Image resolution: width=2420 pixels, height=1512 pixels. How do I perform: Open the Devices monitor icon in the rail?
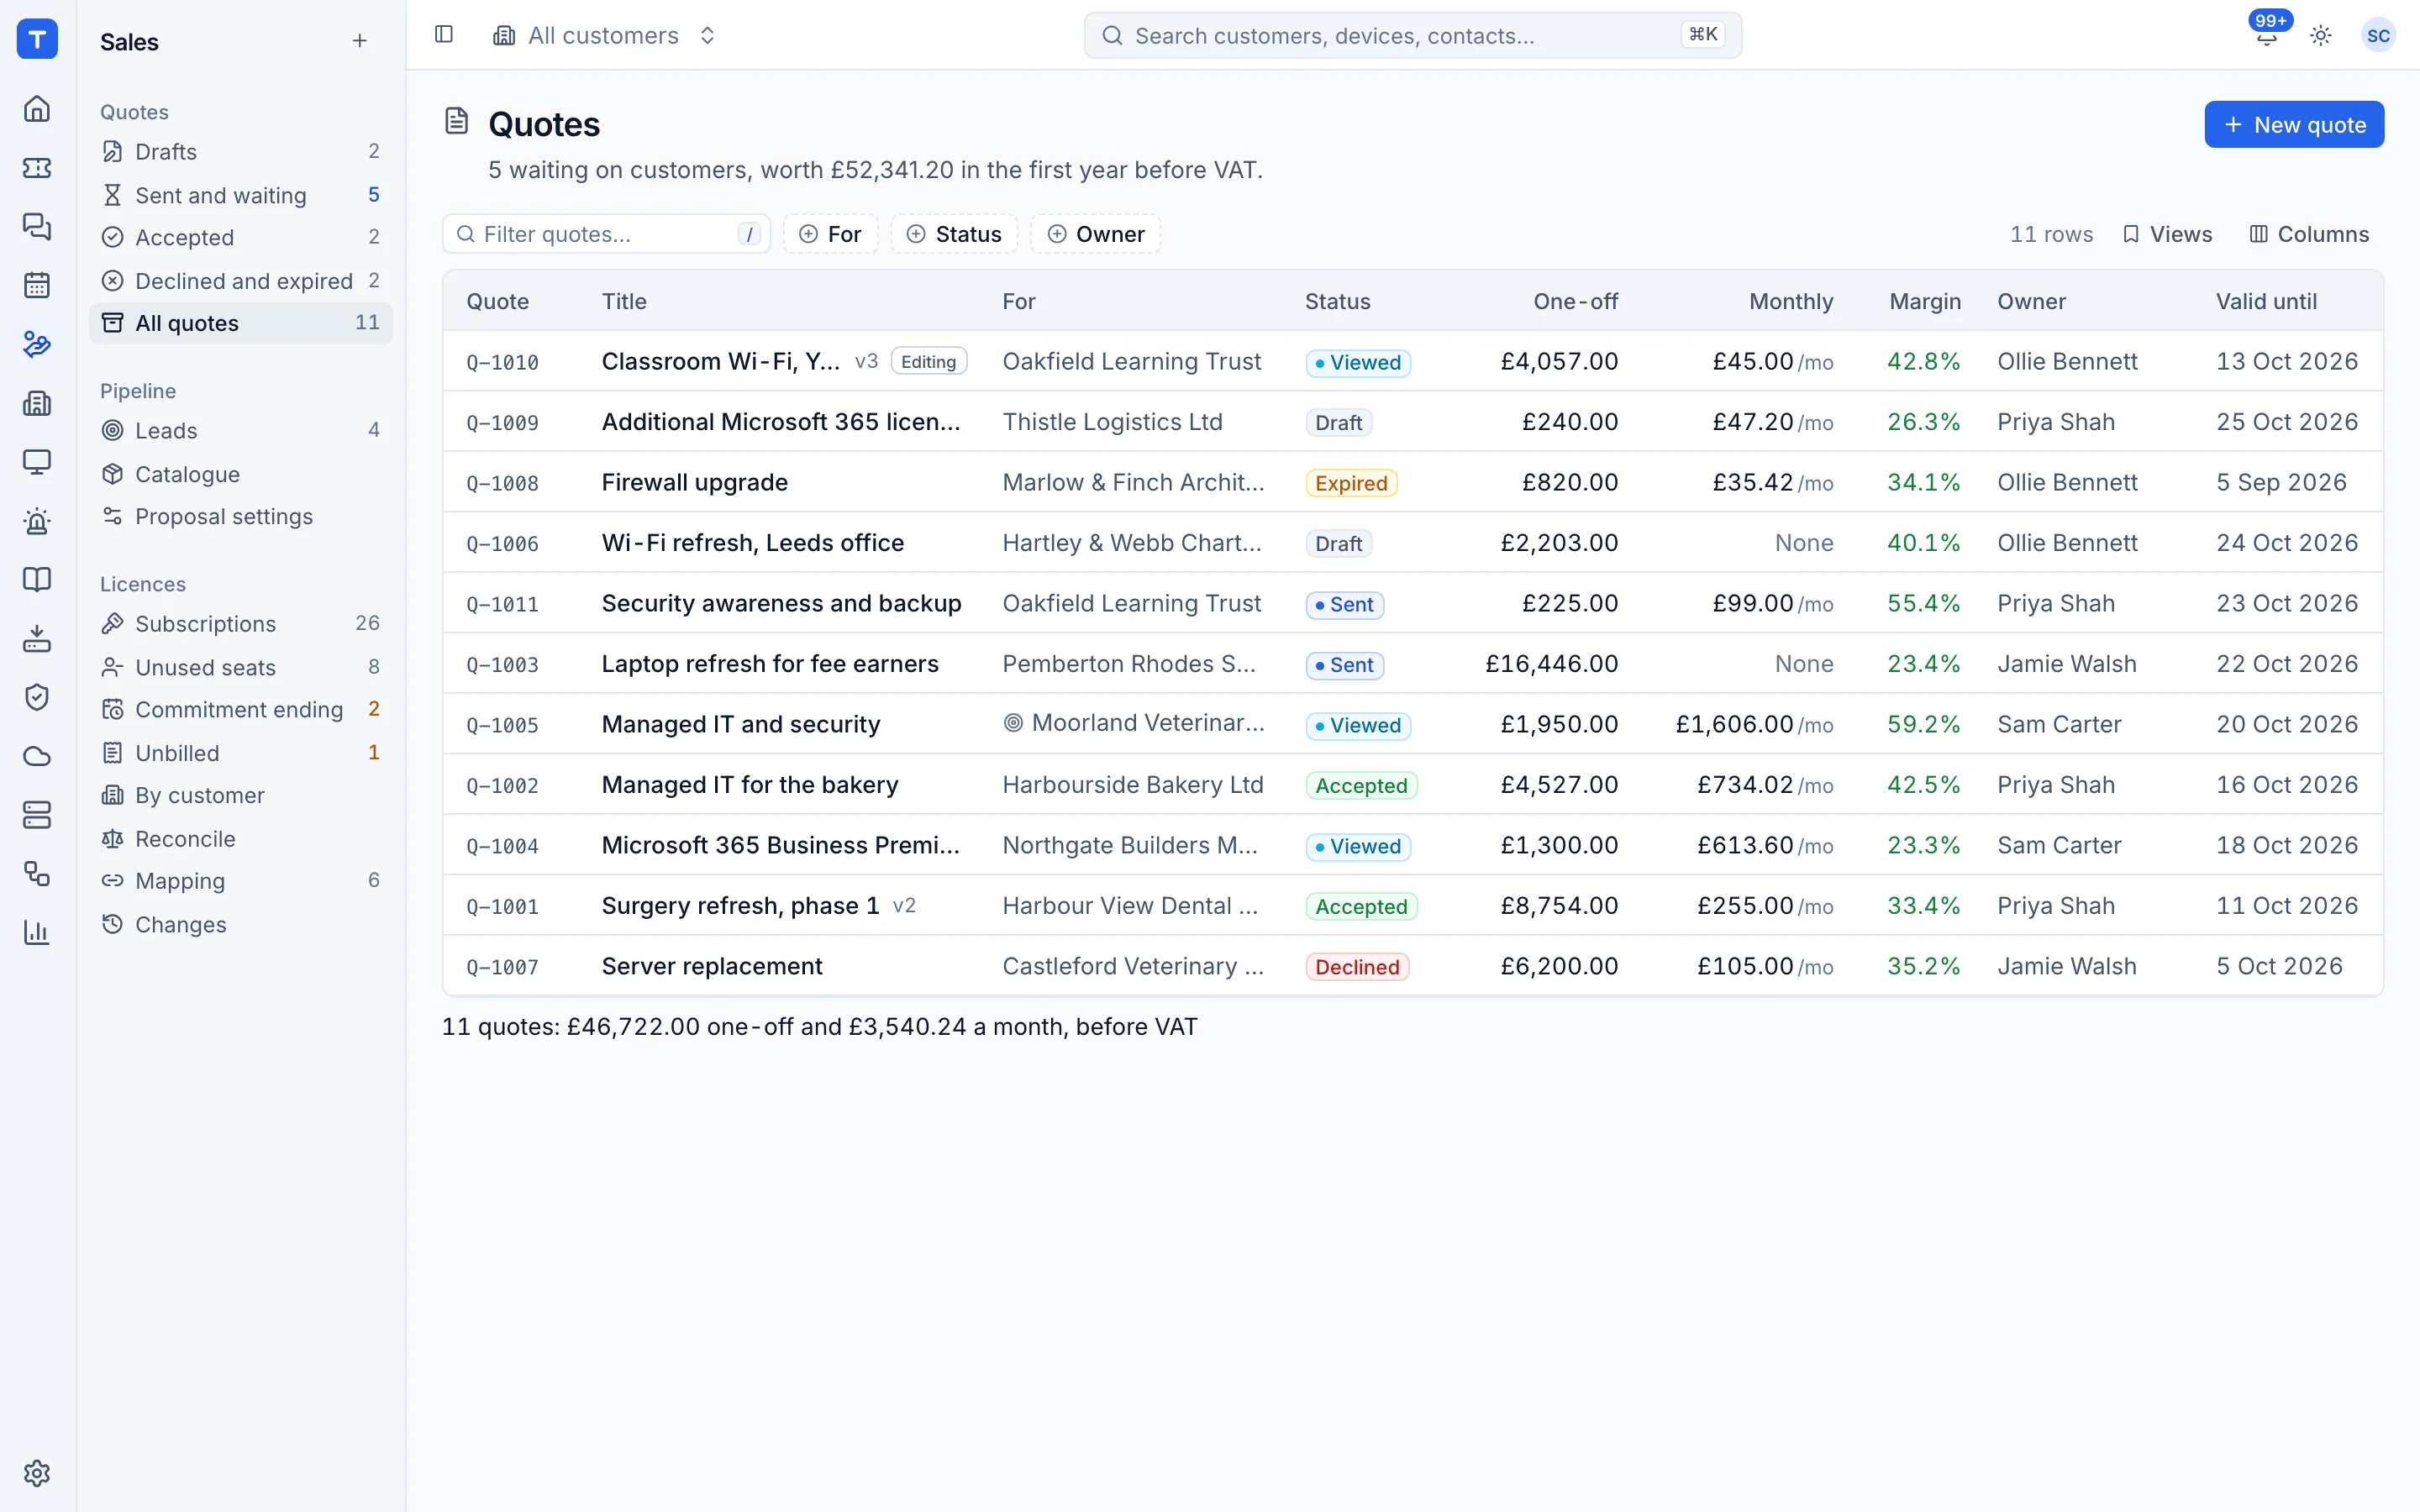point(37,462)
